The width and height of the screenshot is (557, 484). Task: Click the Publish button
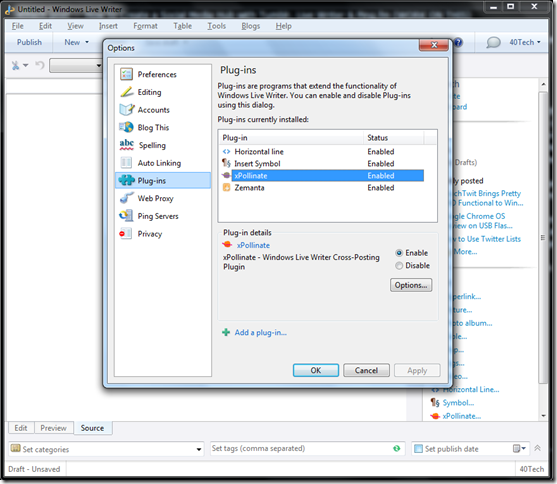pyautogui.click(x=29, y=42)
